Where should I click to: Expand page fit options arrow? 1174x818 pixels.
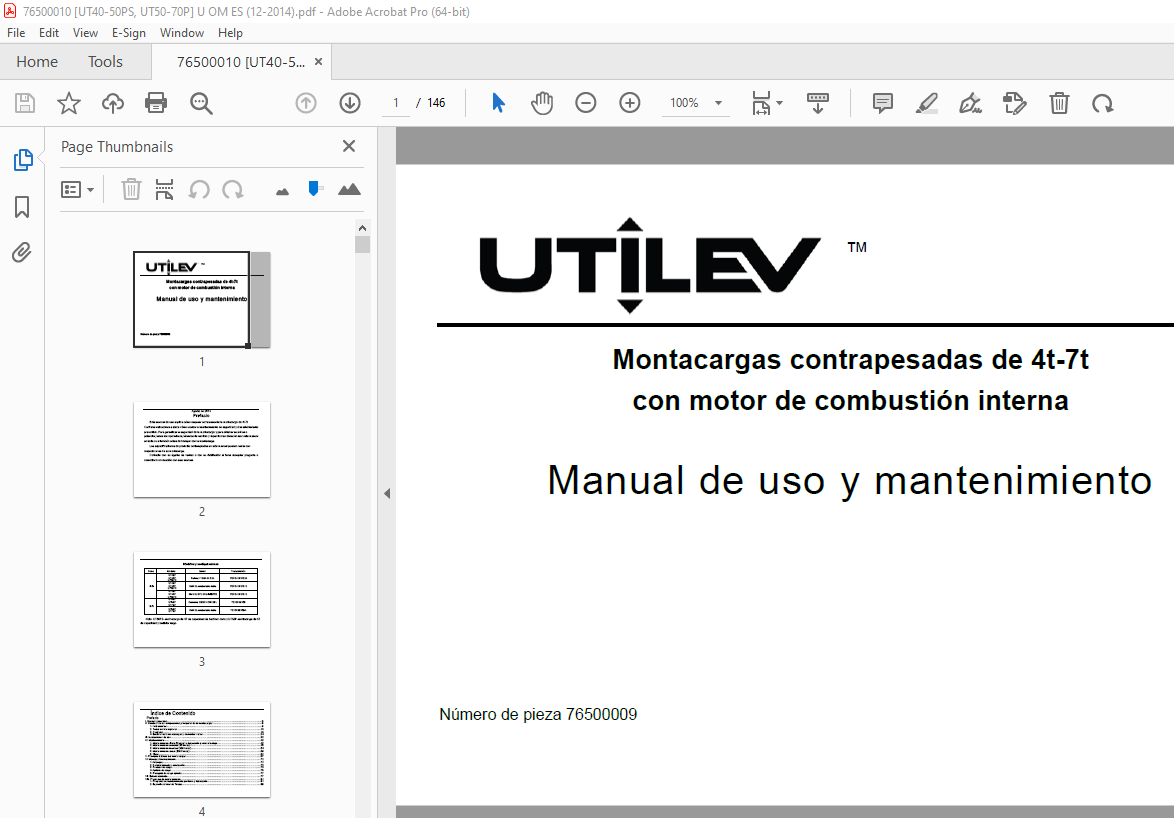click(779, 103)
